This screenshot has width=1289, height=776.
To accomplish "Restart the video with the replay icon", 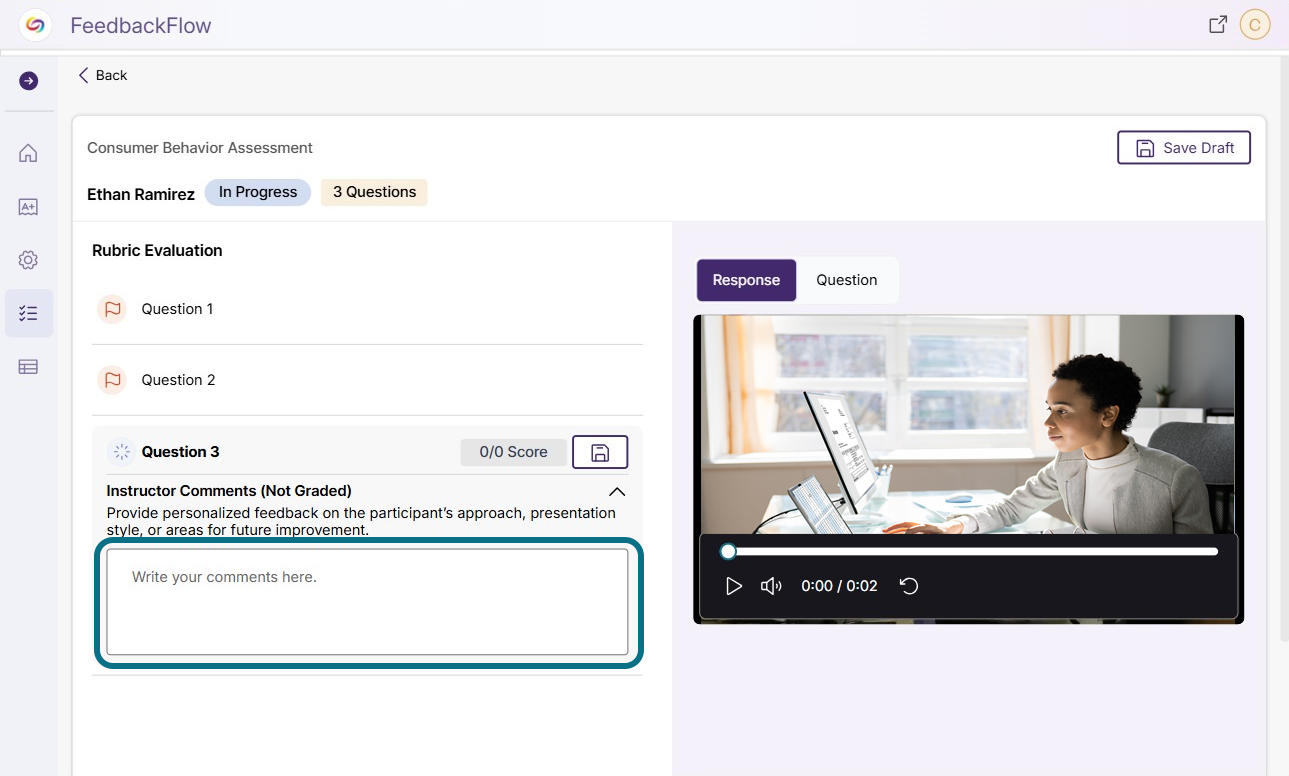I will 909,586.
